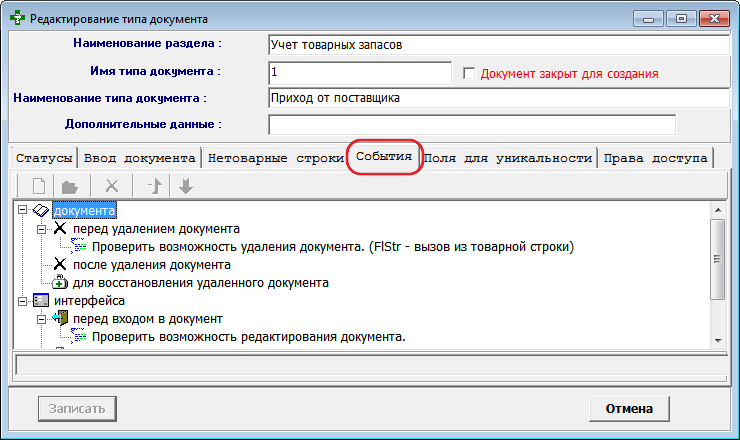Maximize the Редактирование типа документа window
The width and height of the screenshot is (740, 440).
[681, 19]
